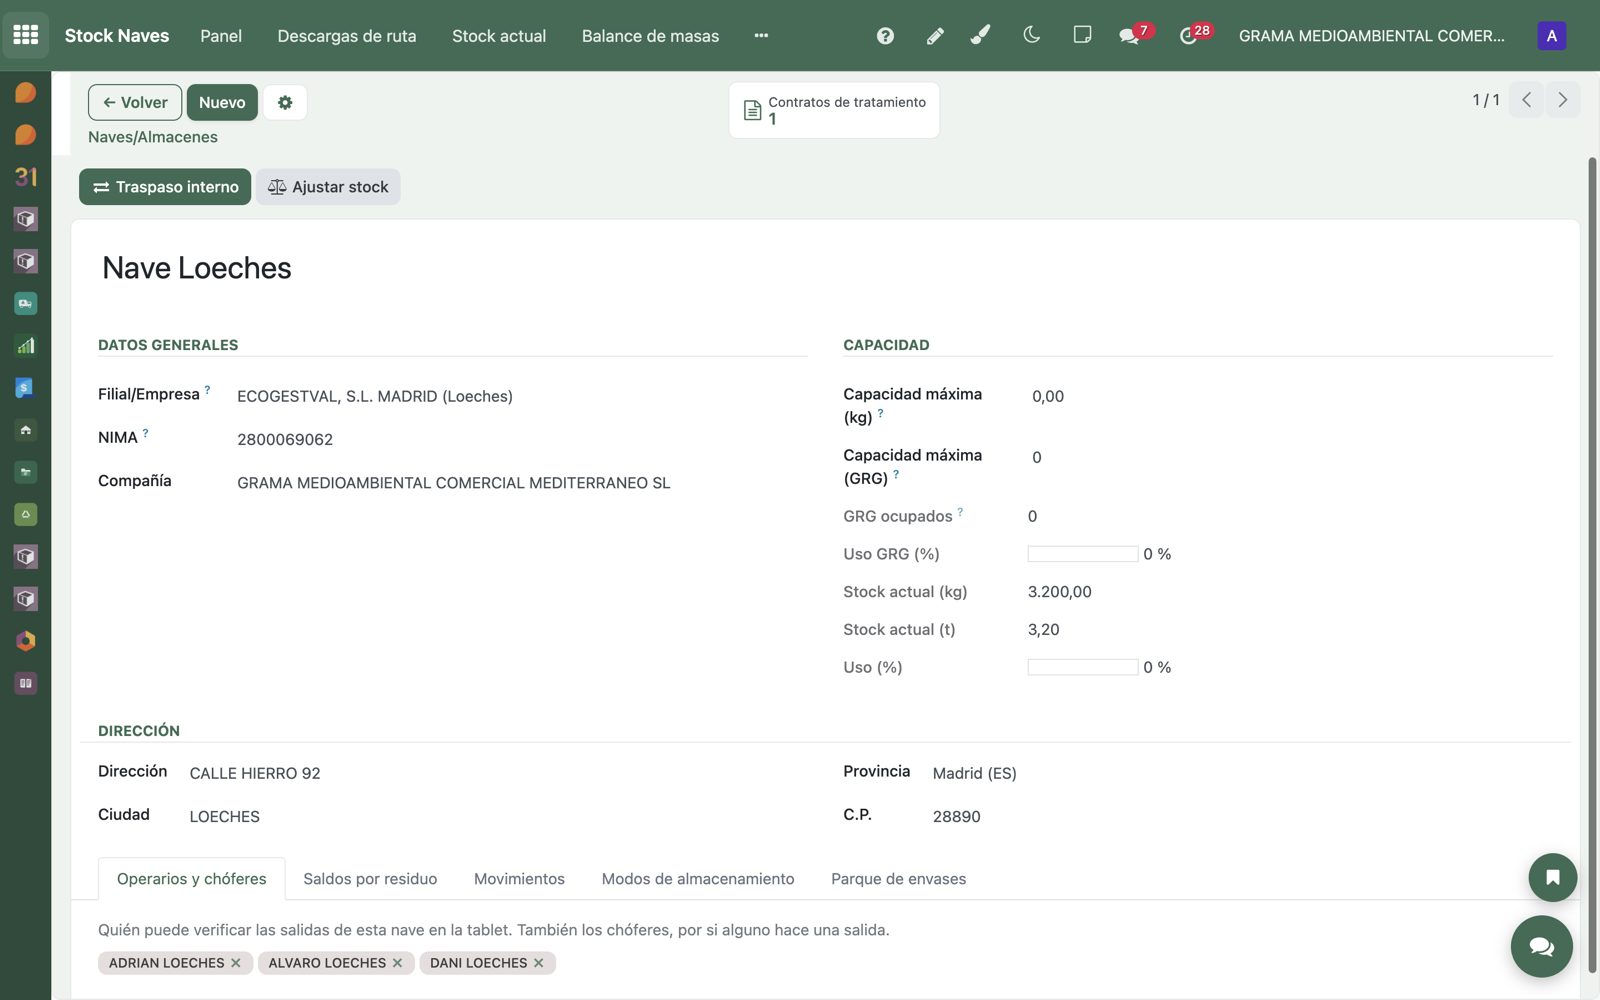Switch to Modos de almacenamiento tab
Screen dimensions: 1600x1000
(698, 879)
